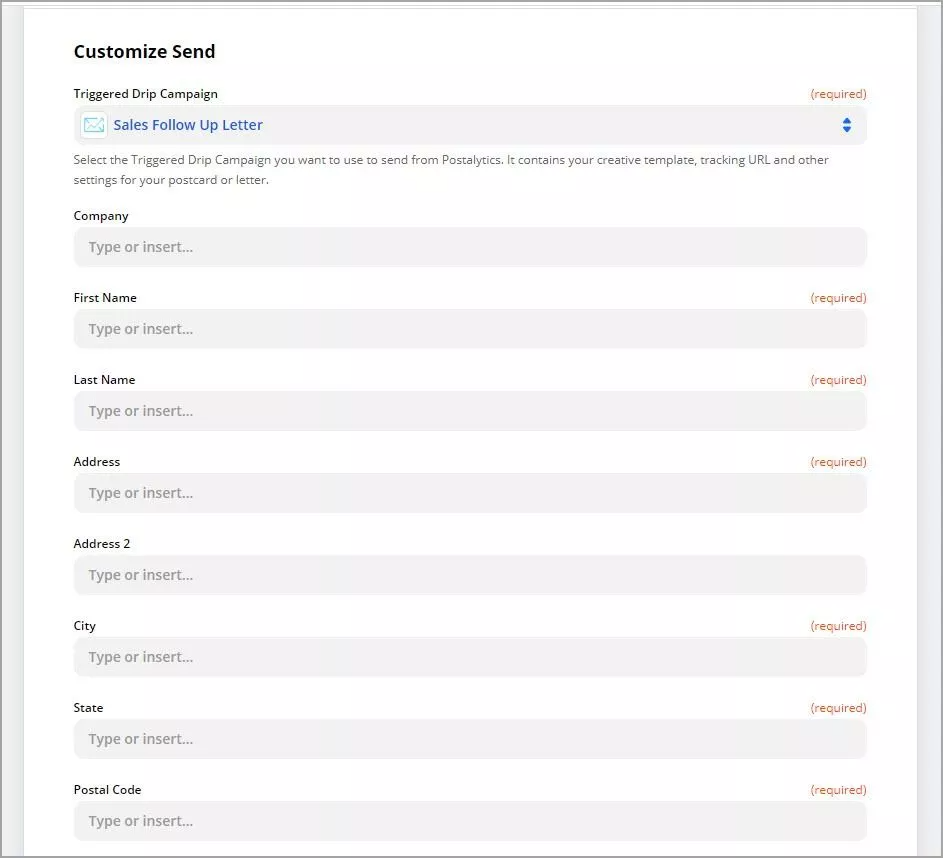Click the Triggered Drip Campaign label

pyautogui.click(x=146, y=94)
